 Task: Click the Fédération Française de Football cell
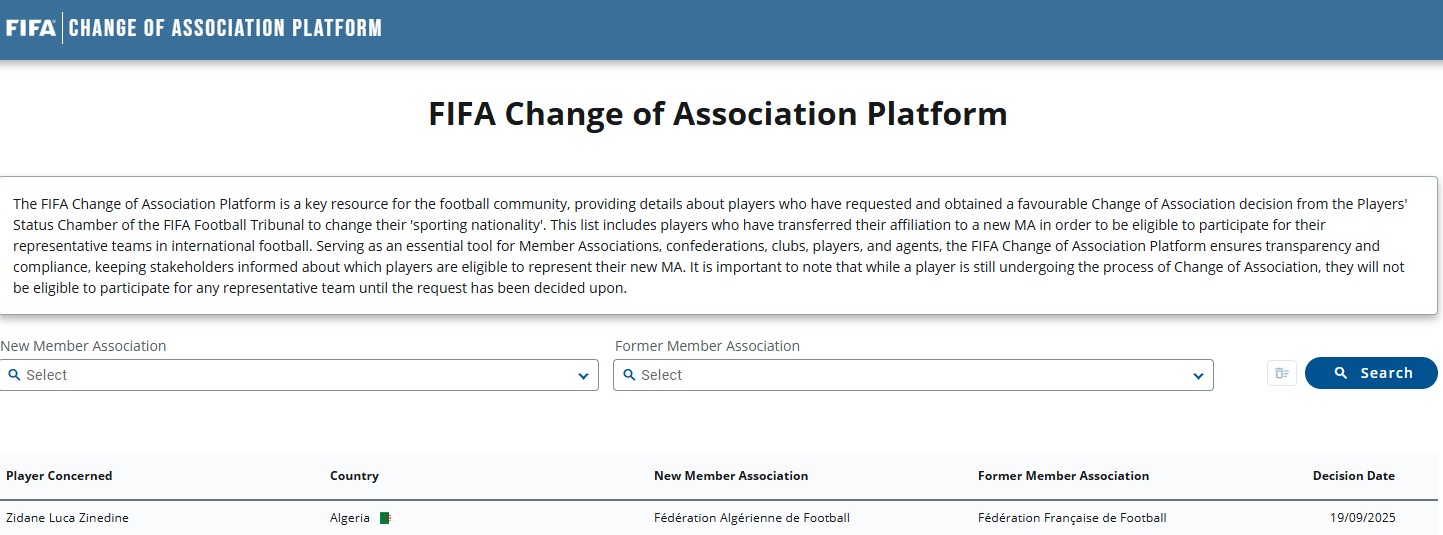(1072, 518)
